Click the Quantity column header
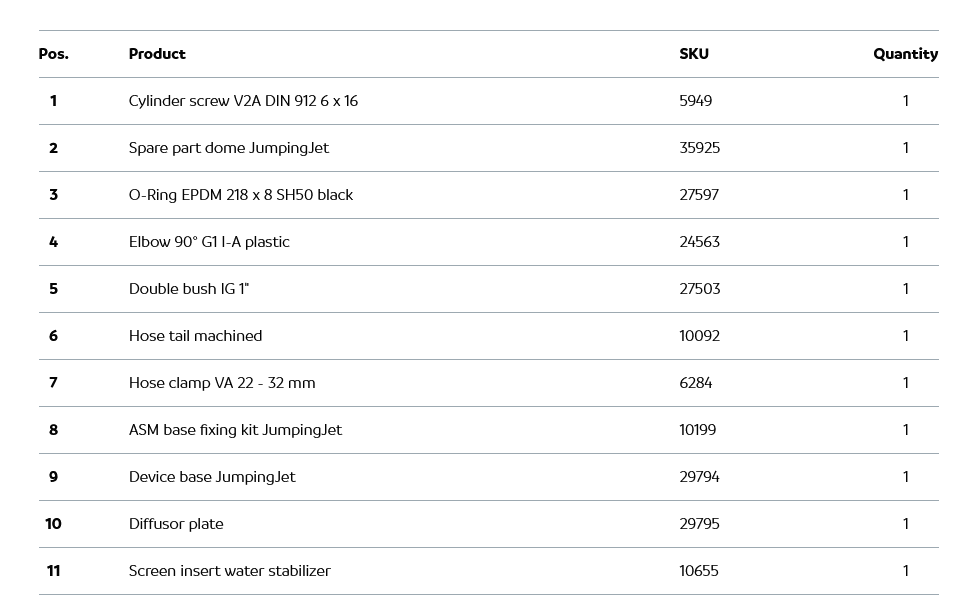The height and width of the screenshot is (609, 967). [905, 54]
